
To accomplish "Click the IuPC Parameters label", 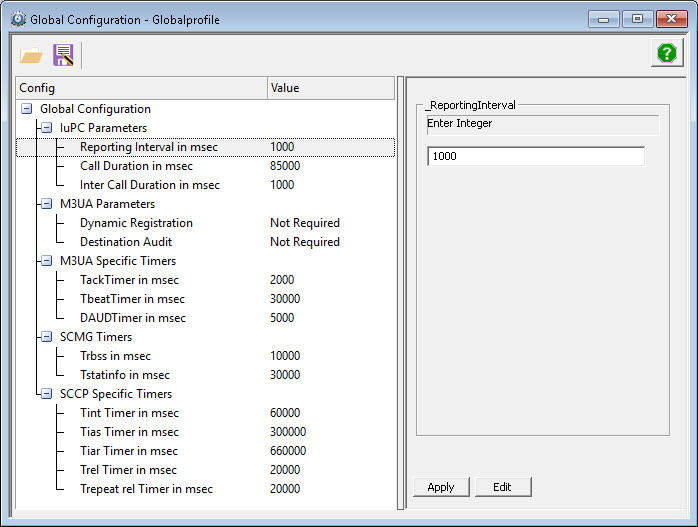I will (x=103, y=128).
